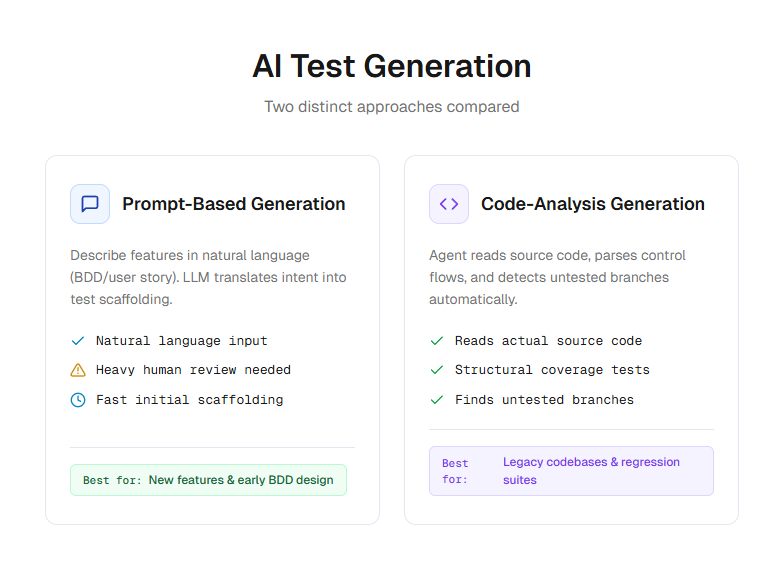Click checkmark beside Finds untested branches
This screenshot has height=569, width=784.
pyautogui.click(x=437, y=400)
